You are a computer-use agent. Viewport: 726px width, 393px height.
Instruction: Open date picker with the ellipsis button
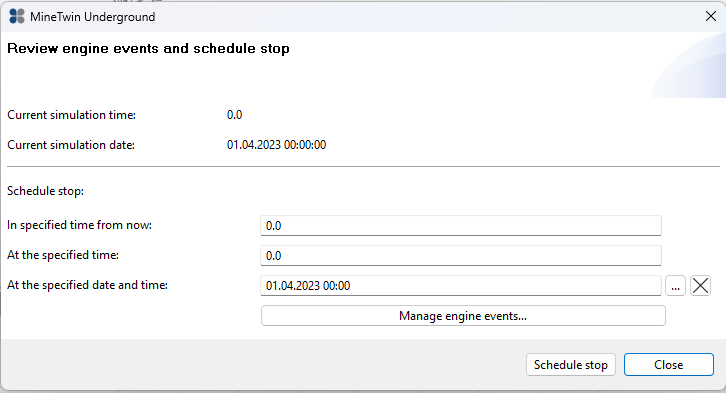pyautogui.click(x=676, y=286)
